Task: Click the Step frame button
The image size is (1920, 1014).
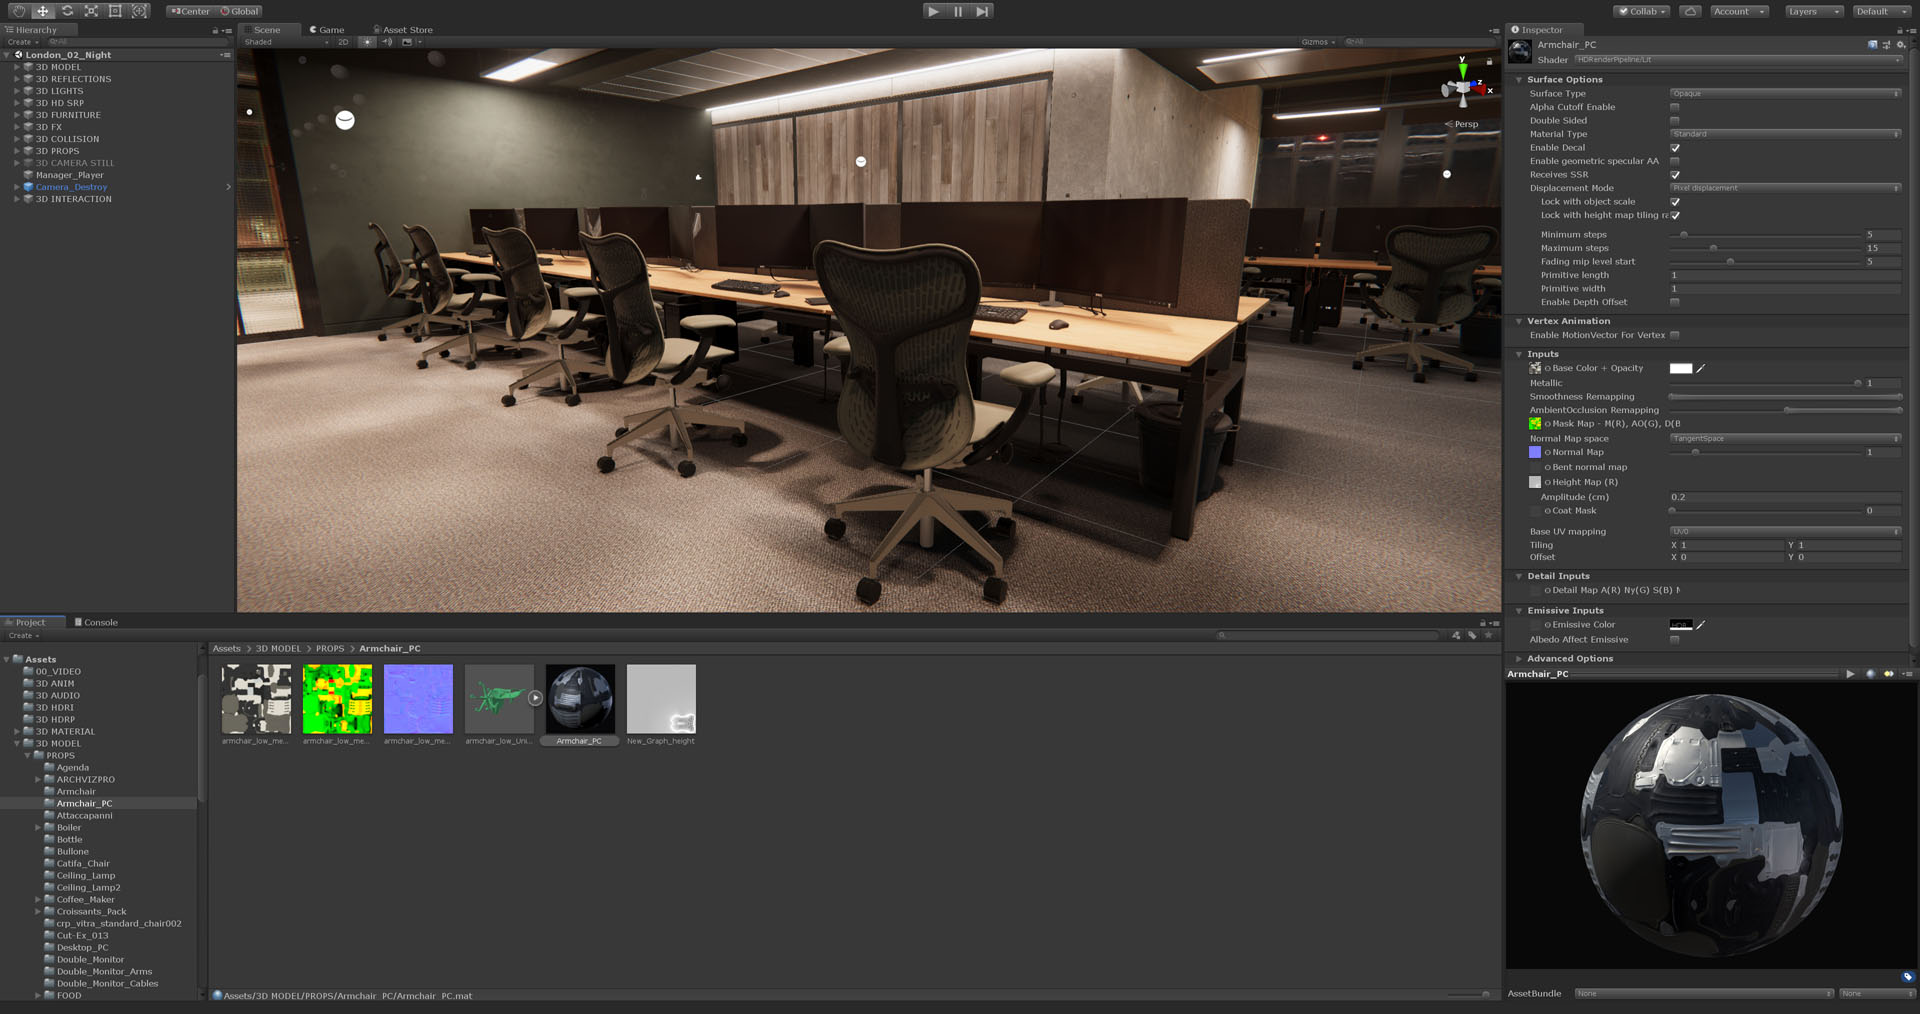Action: (x=983, y=11)
